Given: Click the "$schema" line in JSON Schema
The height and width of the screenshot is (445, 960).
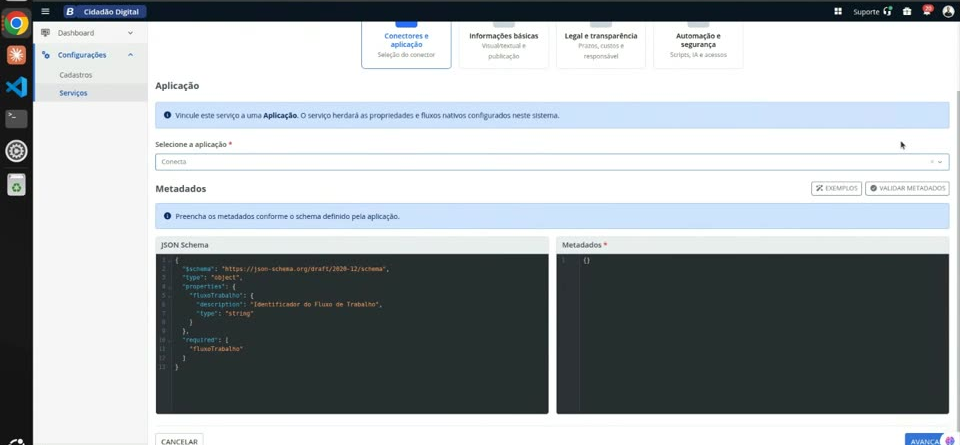Looking at the screenshot, I should (x=285, y=269).
